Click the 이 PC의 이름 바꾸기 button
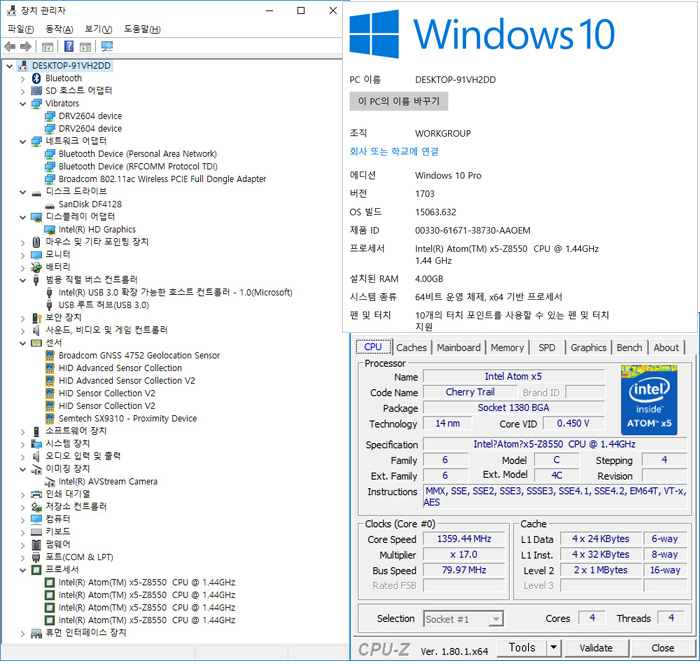 (x=399, y=101)
